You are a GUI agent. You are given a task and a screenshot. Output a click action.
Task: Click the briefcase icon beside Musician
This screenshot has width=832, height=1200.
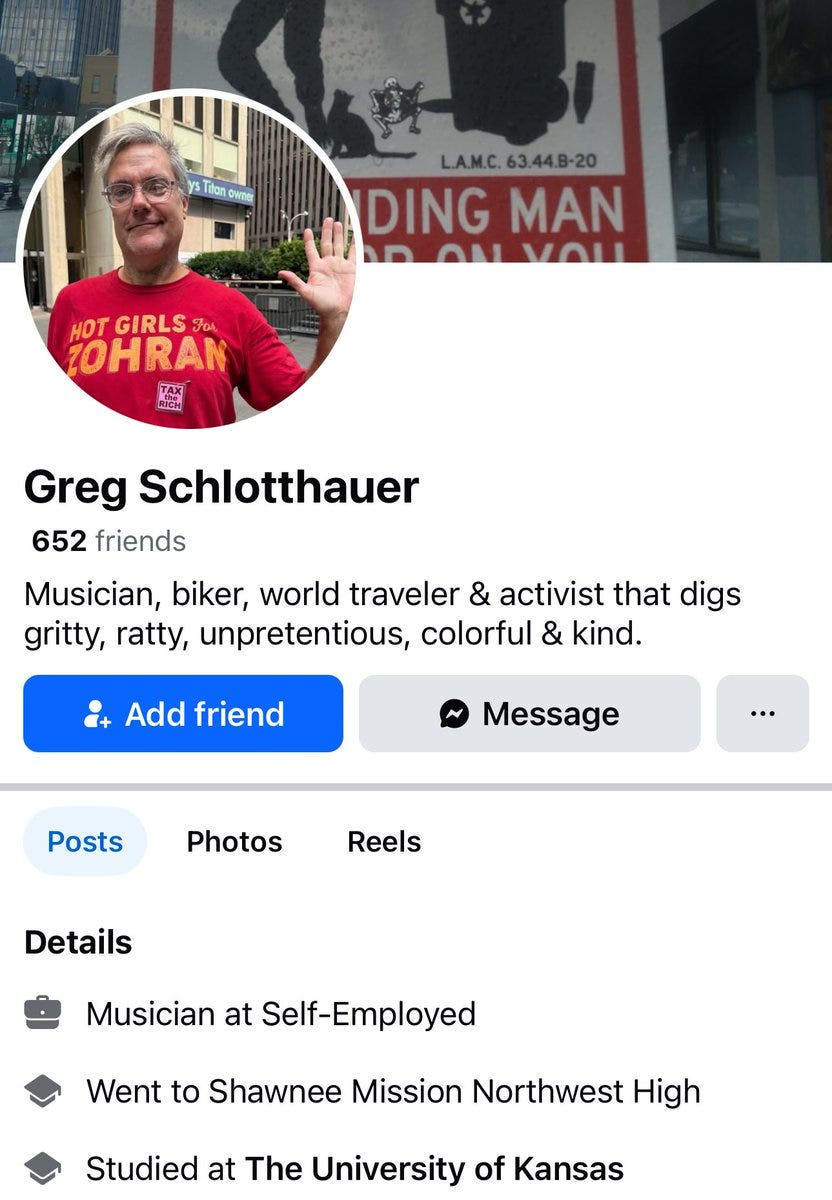(42, 1014)
